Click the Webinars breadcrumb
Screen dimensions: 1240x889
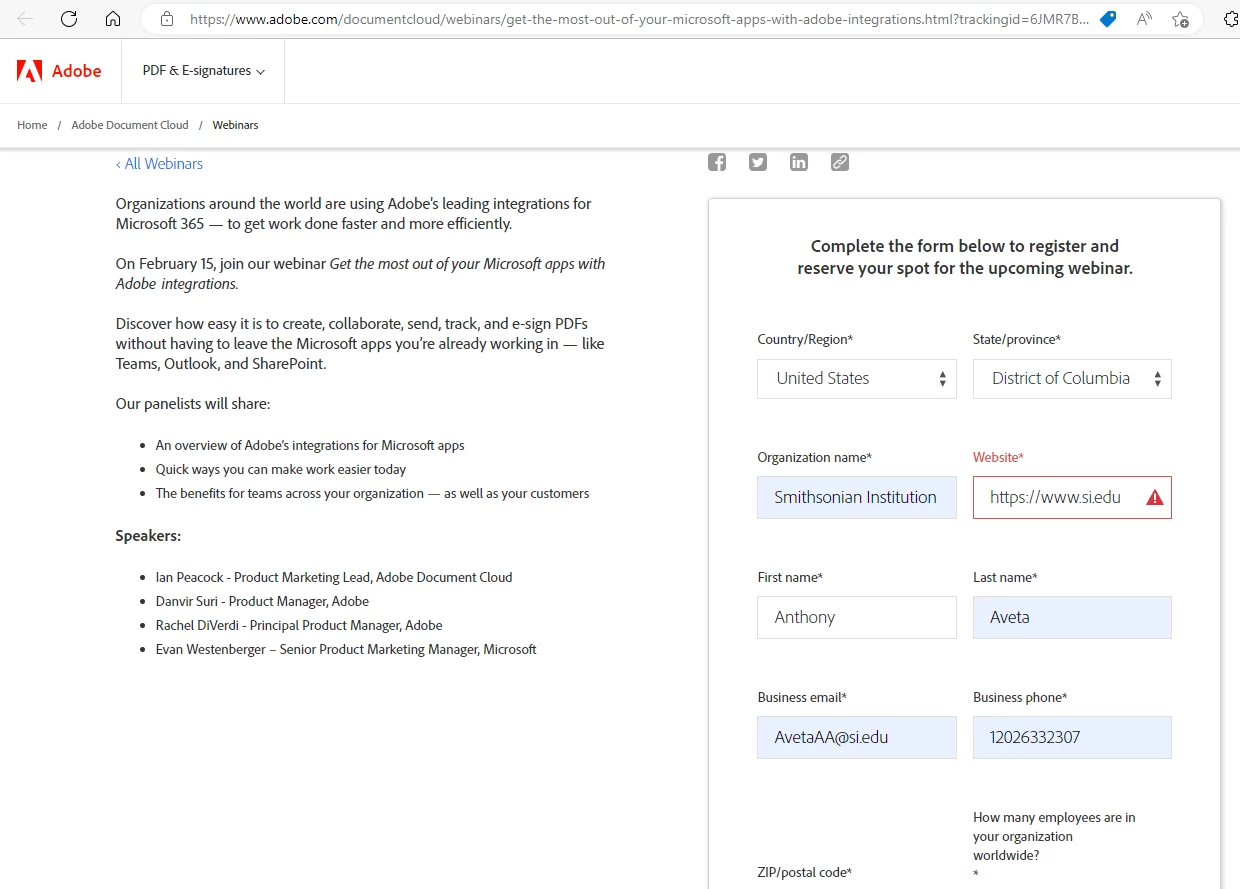[235, 125]
